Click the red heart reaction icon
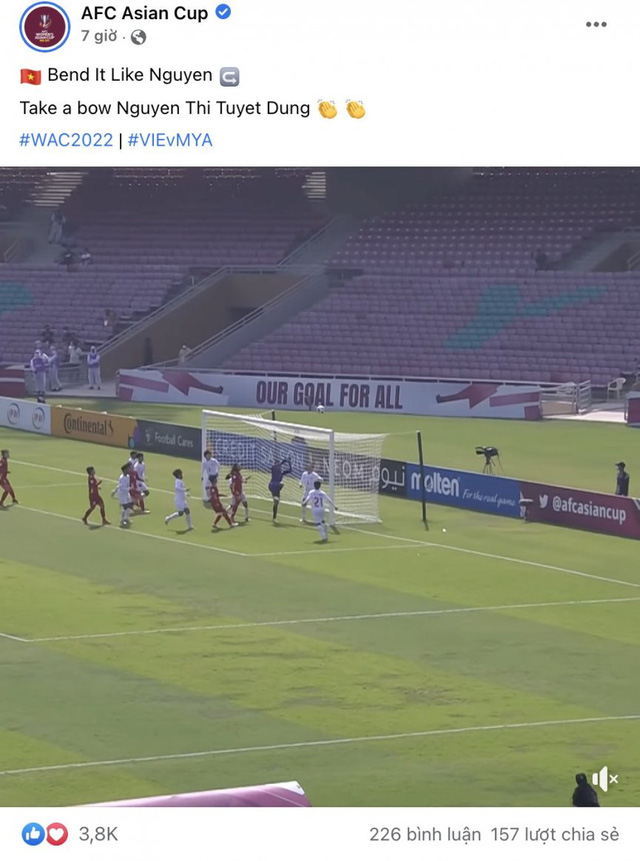Viewport: 640px width, 861px height. (57, 835)
